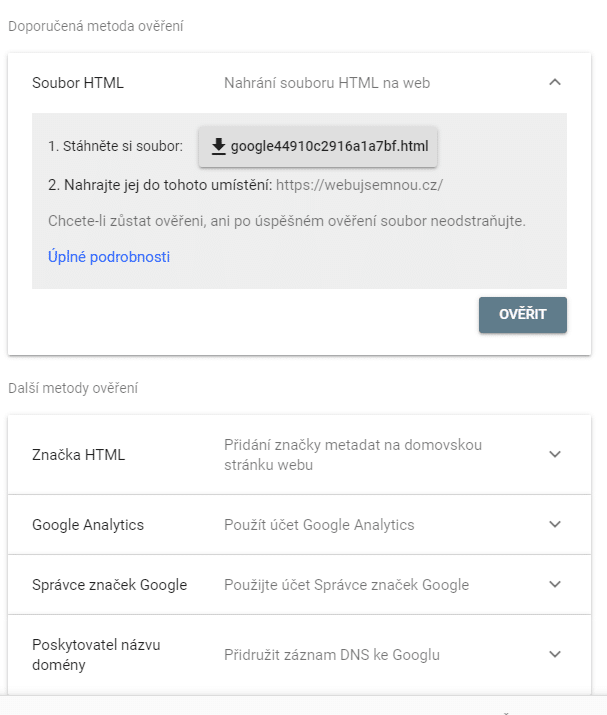607x715 pixels.
Task: Click Použít účet Google Analytics description
Action: 319,525
